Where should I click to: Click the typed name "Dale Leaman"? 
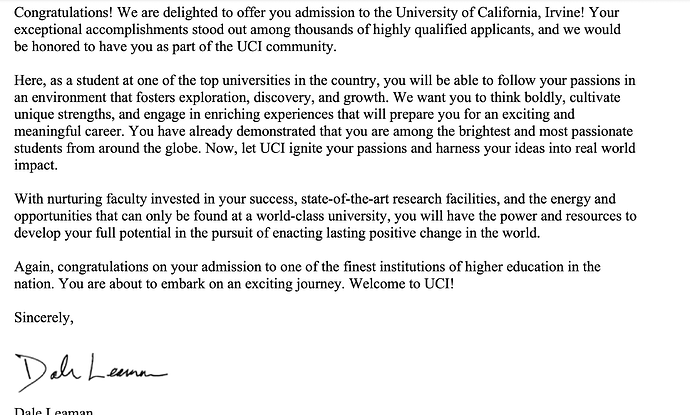57,408
